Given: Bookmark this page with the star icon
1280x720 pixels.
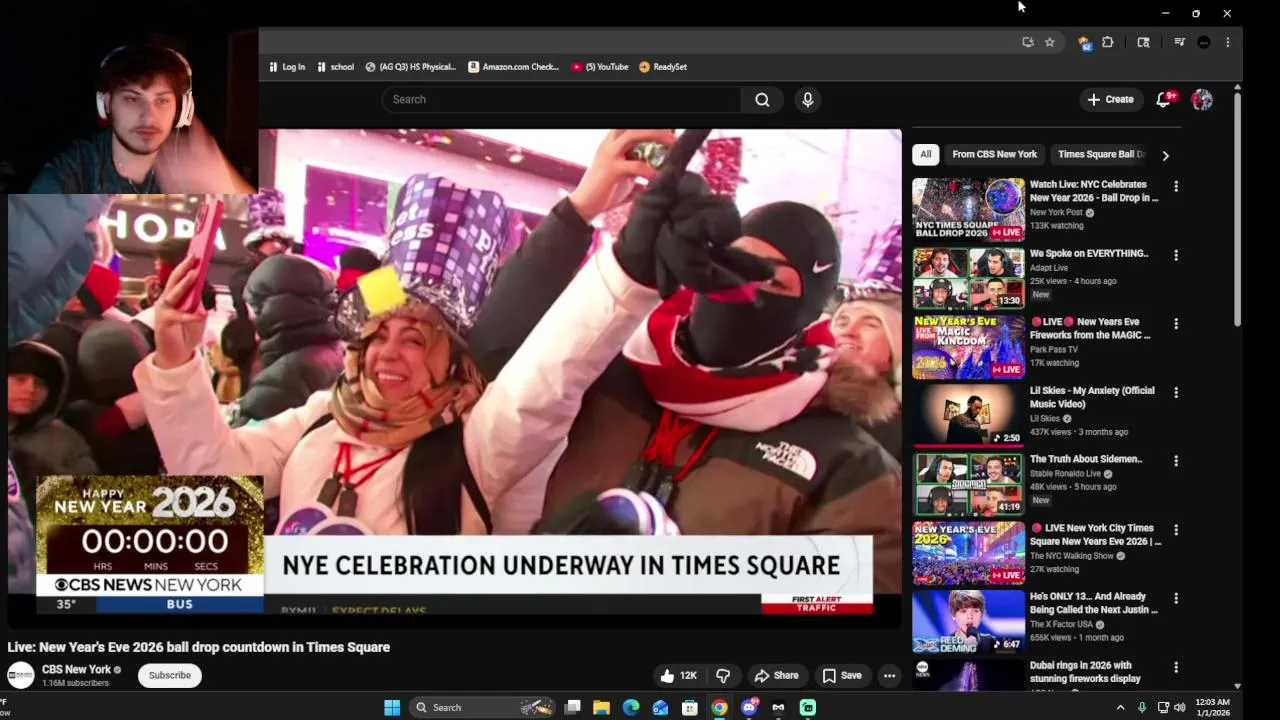Looking at the screenshot, I should pos(1049,42).
